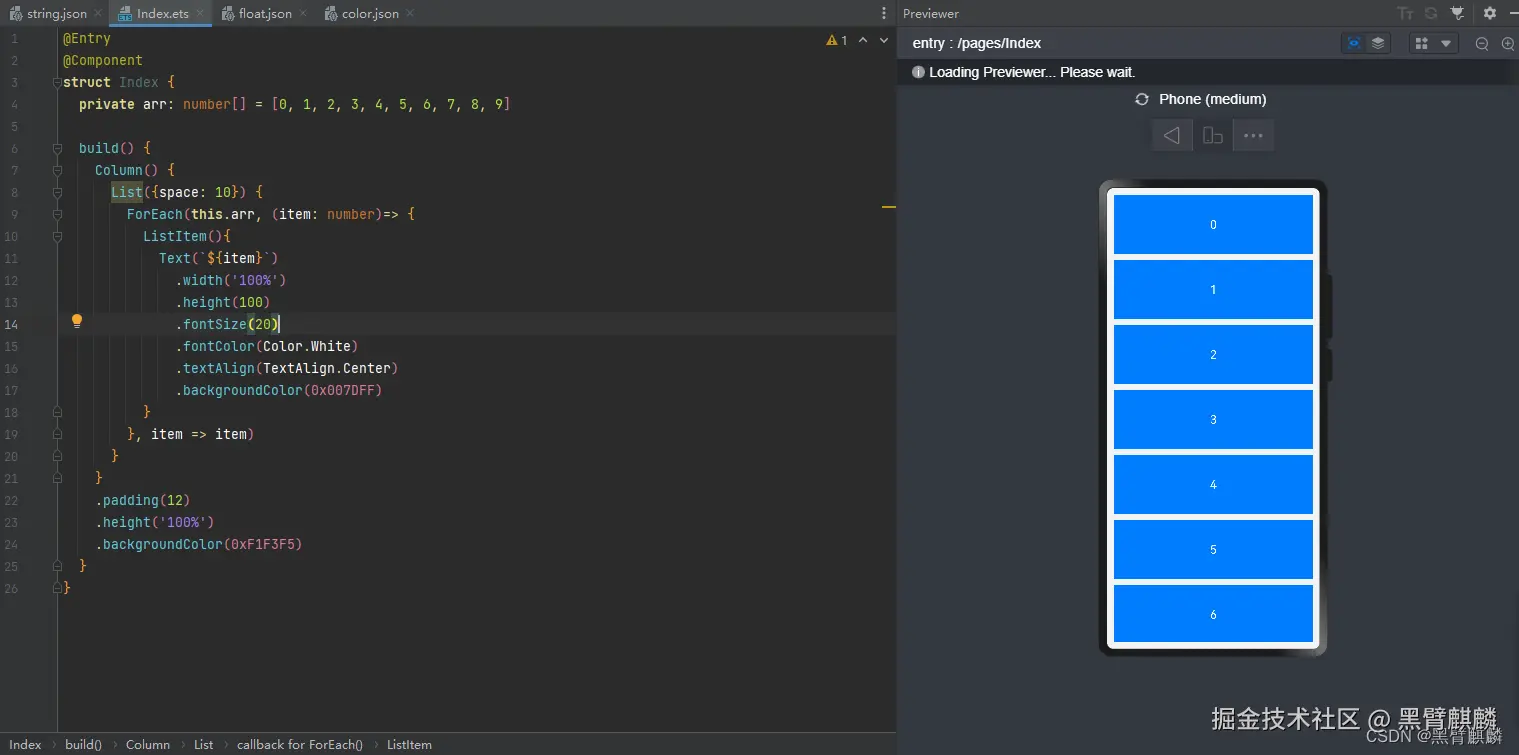This screenshot has height=755, width=1519.
Task: Click the plug icon in the Previewer header
Action: point(1457,13)
